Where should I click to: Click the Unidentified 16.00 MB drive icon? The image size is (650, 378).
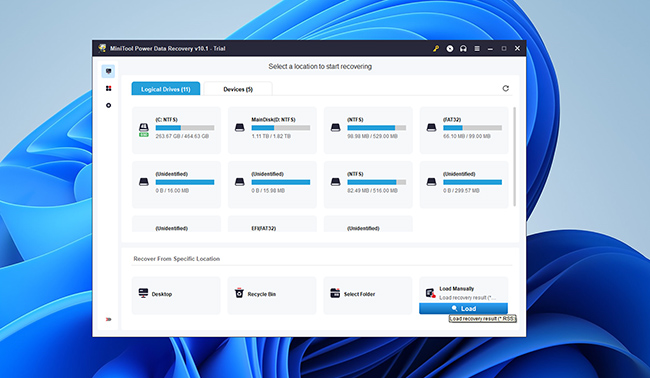143,182
